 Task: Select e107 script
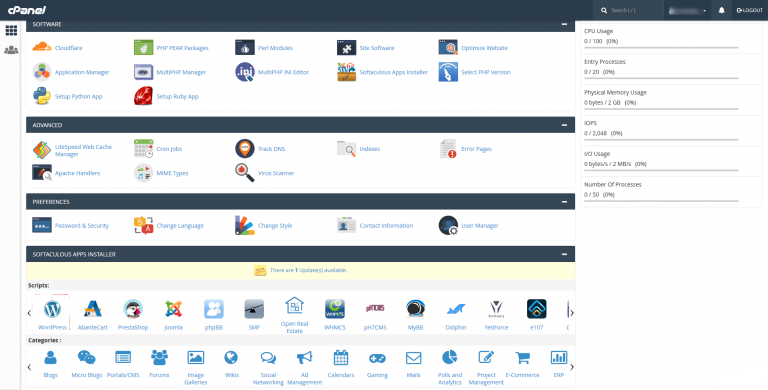click(536, 314)
